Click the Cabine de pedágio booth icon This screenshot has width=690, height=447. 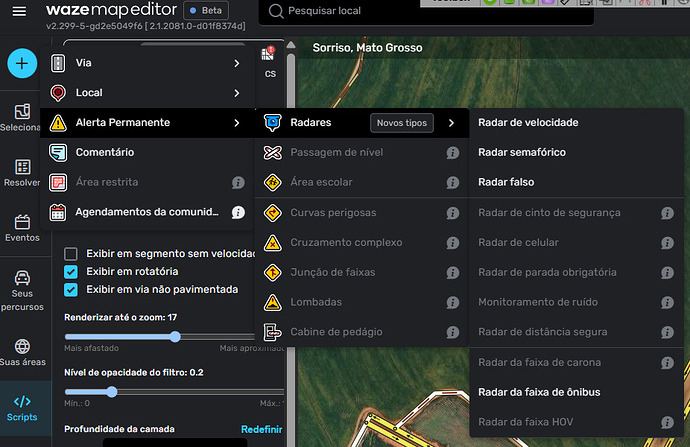click(x=272, y=332)
